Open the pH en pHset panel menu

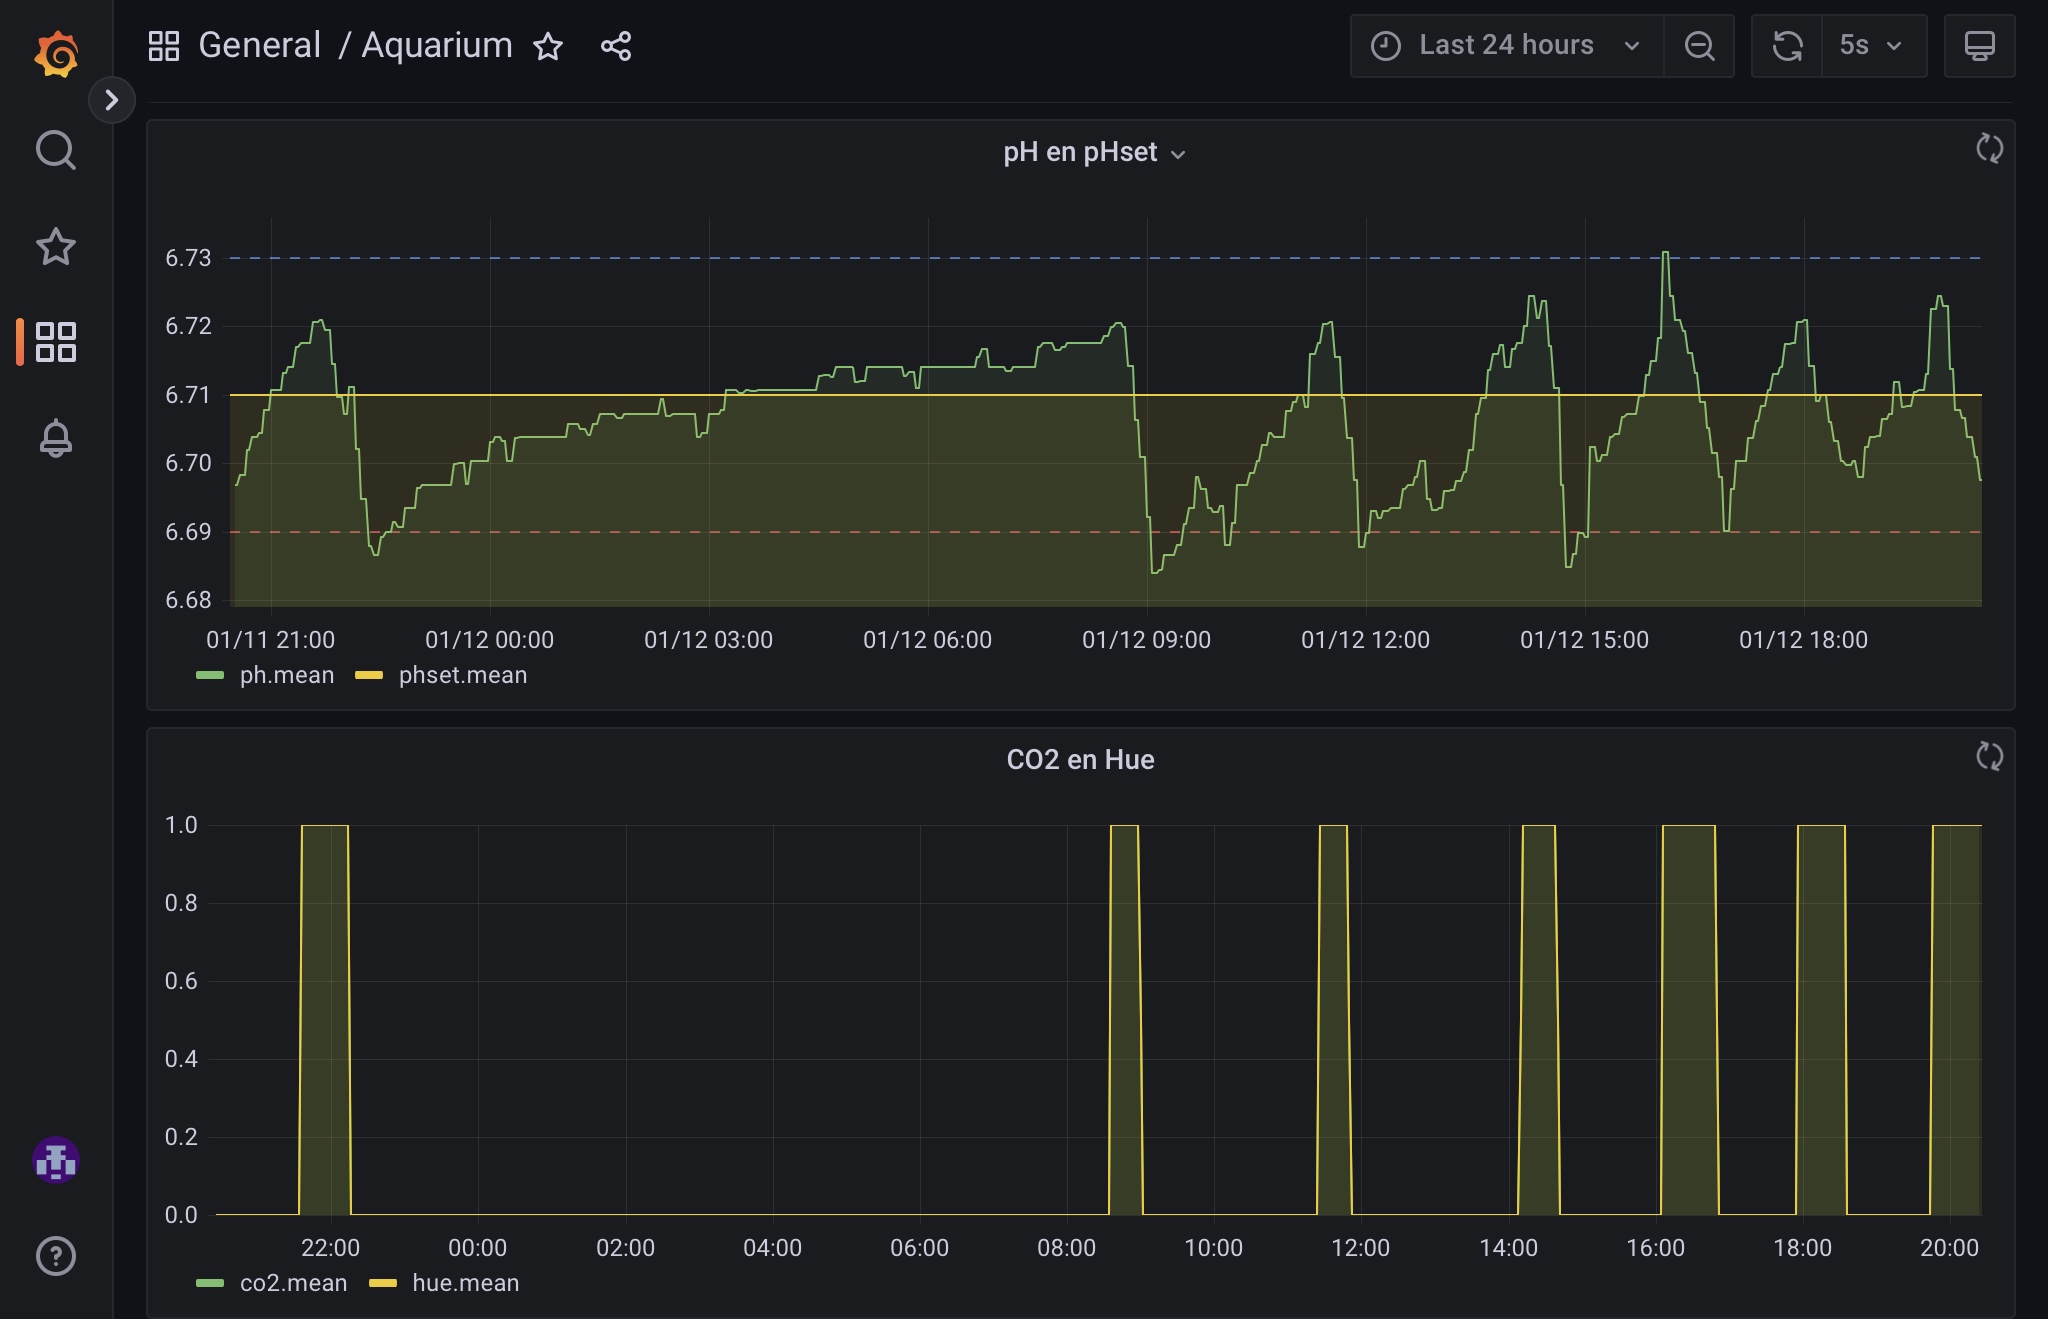(x=1094, y=152)
